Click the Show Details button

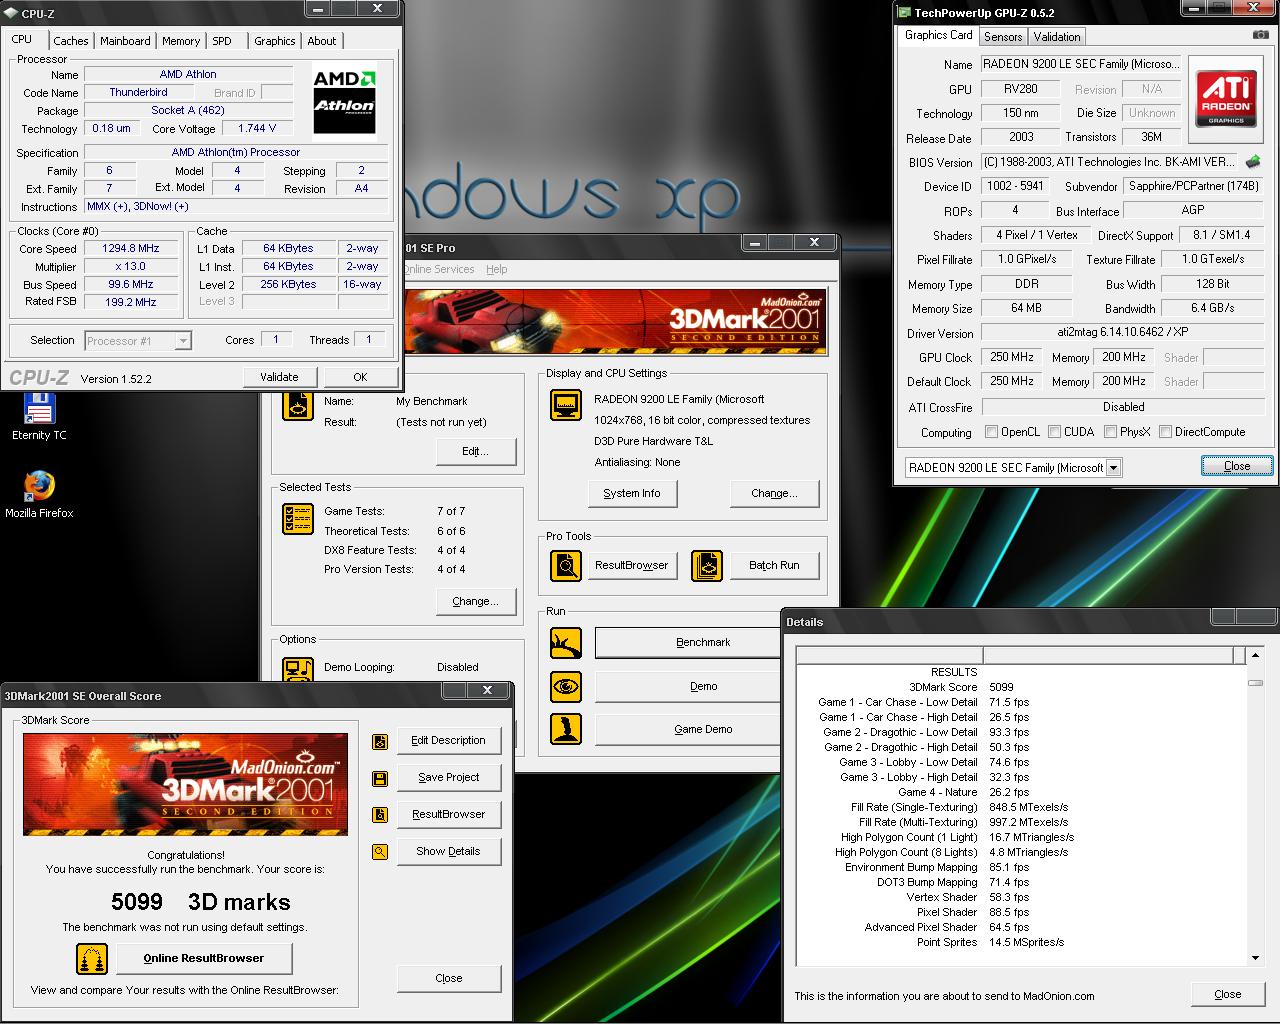point(448,851)
